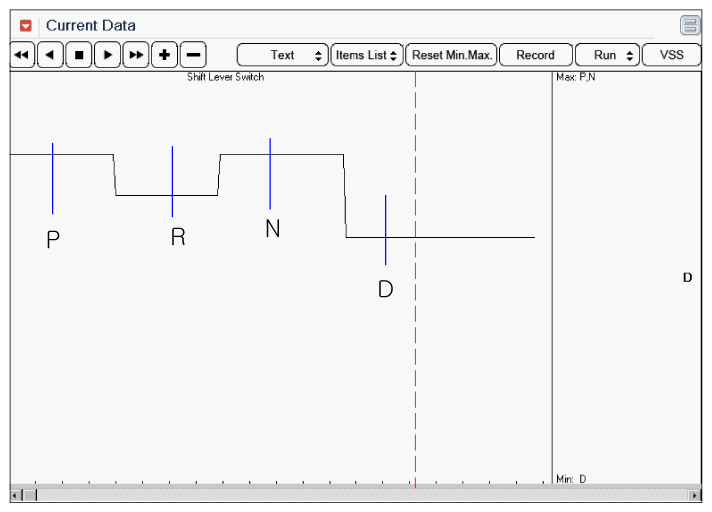This screenshot has width=712, height=512.
Task: Zoom in with the plus button
Action: (x=165, y=55)
